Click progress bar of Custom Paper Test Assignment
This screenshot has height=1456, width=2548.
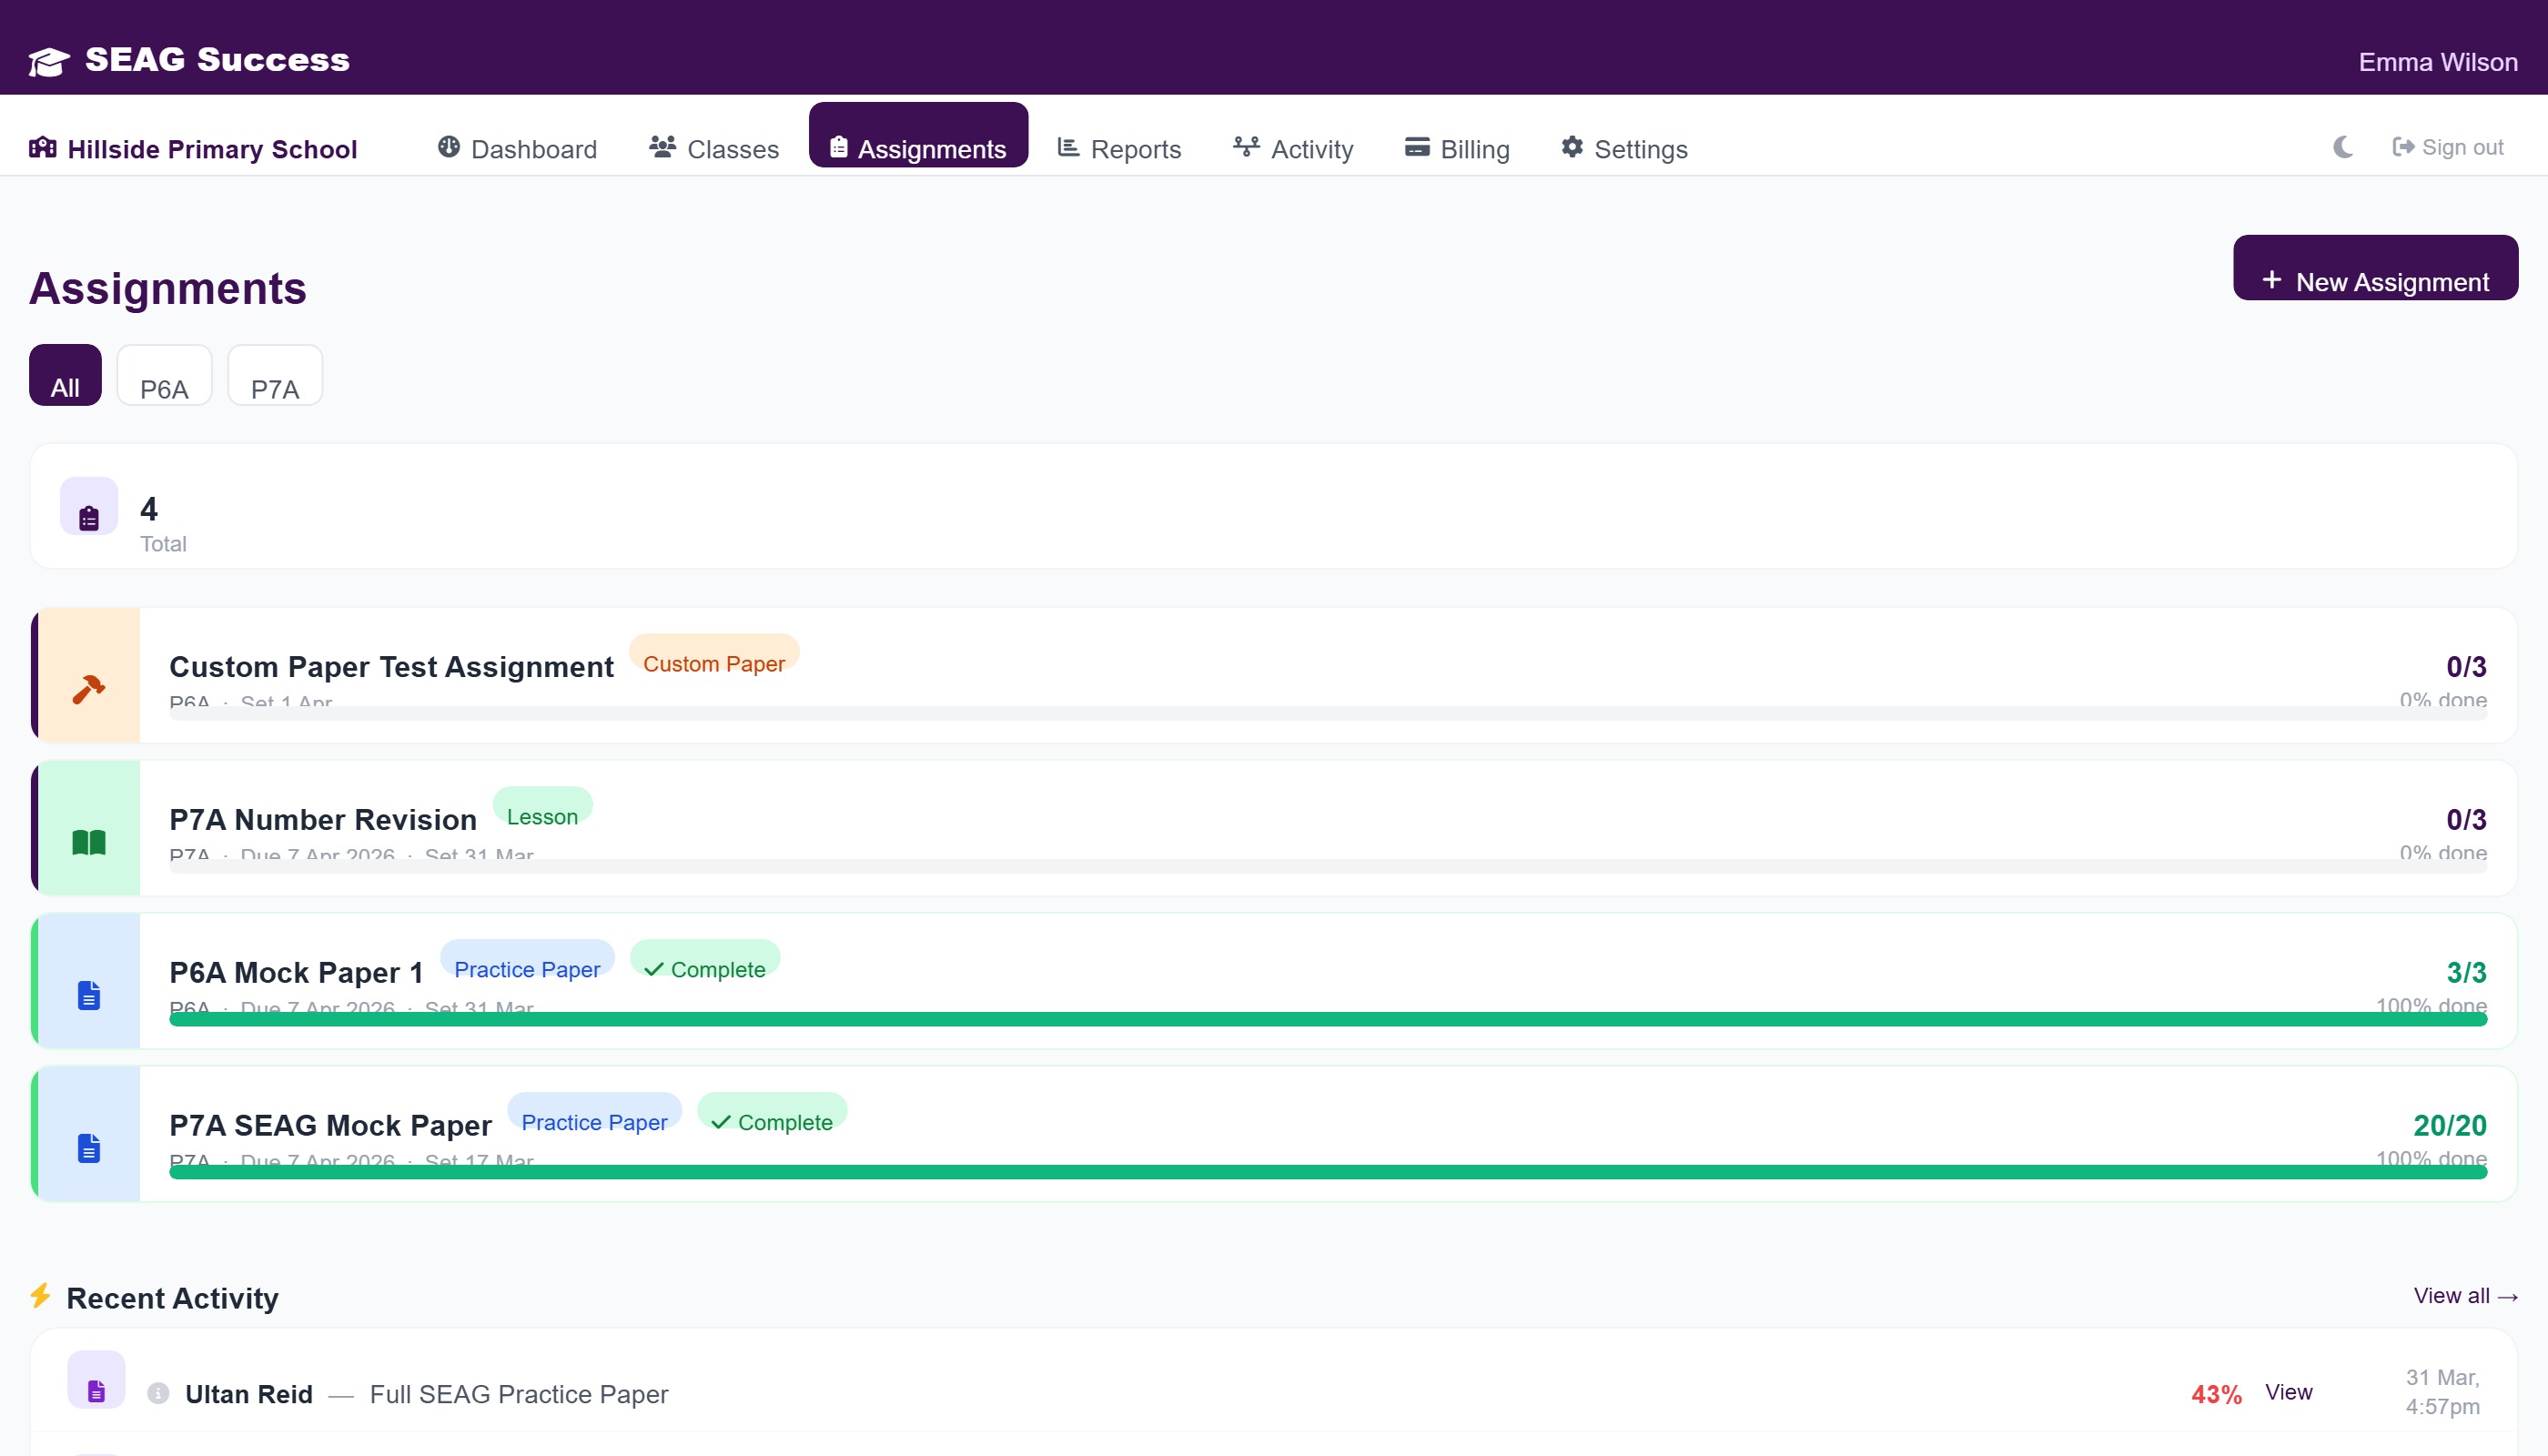1328,713
